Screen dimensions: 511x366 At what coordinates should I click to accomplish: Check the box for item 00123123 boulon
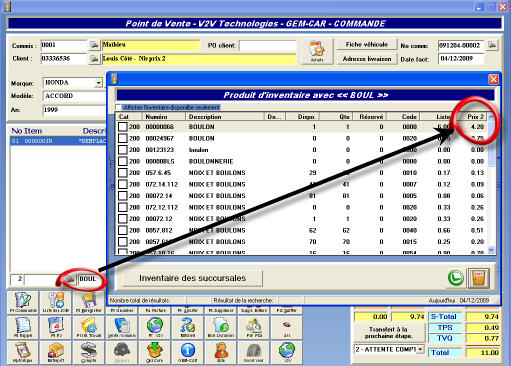pyautogui.click(x=123, y=150)
